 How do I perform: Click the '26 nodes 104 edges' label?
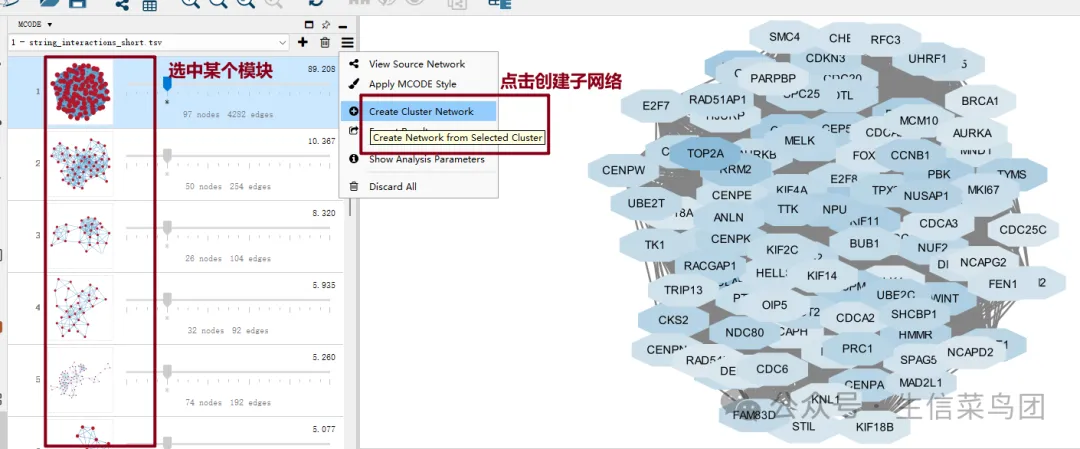click(x=228, y=259)
